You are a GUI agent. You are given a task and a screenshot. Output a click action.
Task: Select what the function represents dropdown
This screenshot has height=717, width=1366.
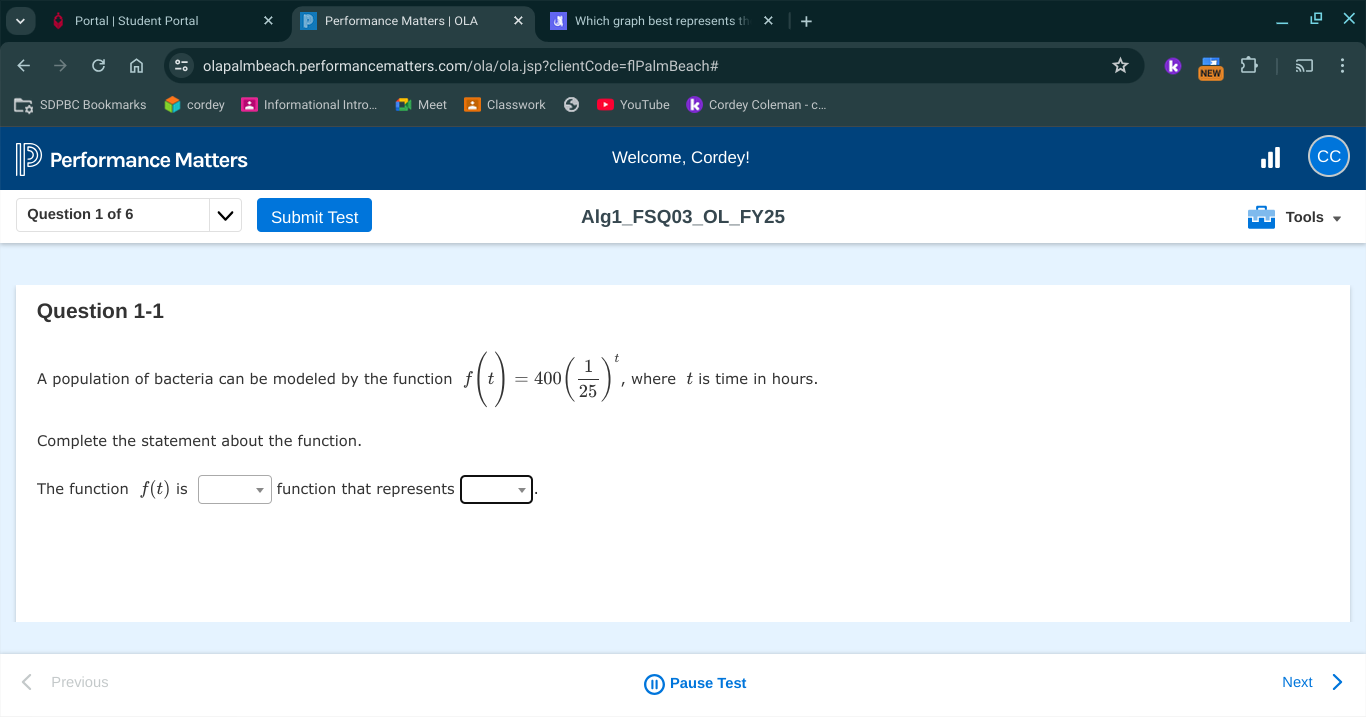point(496,489)
